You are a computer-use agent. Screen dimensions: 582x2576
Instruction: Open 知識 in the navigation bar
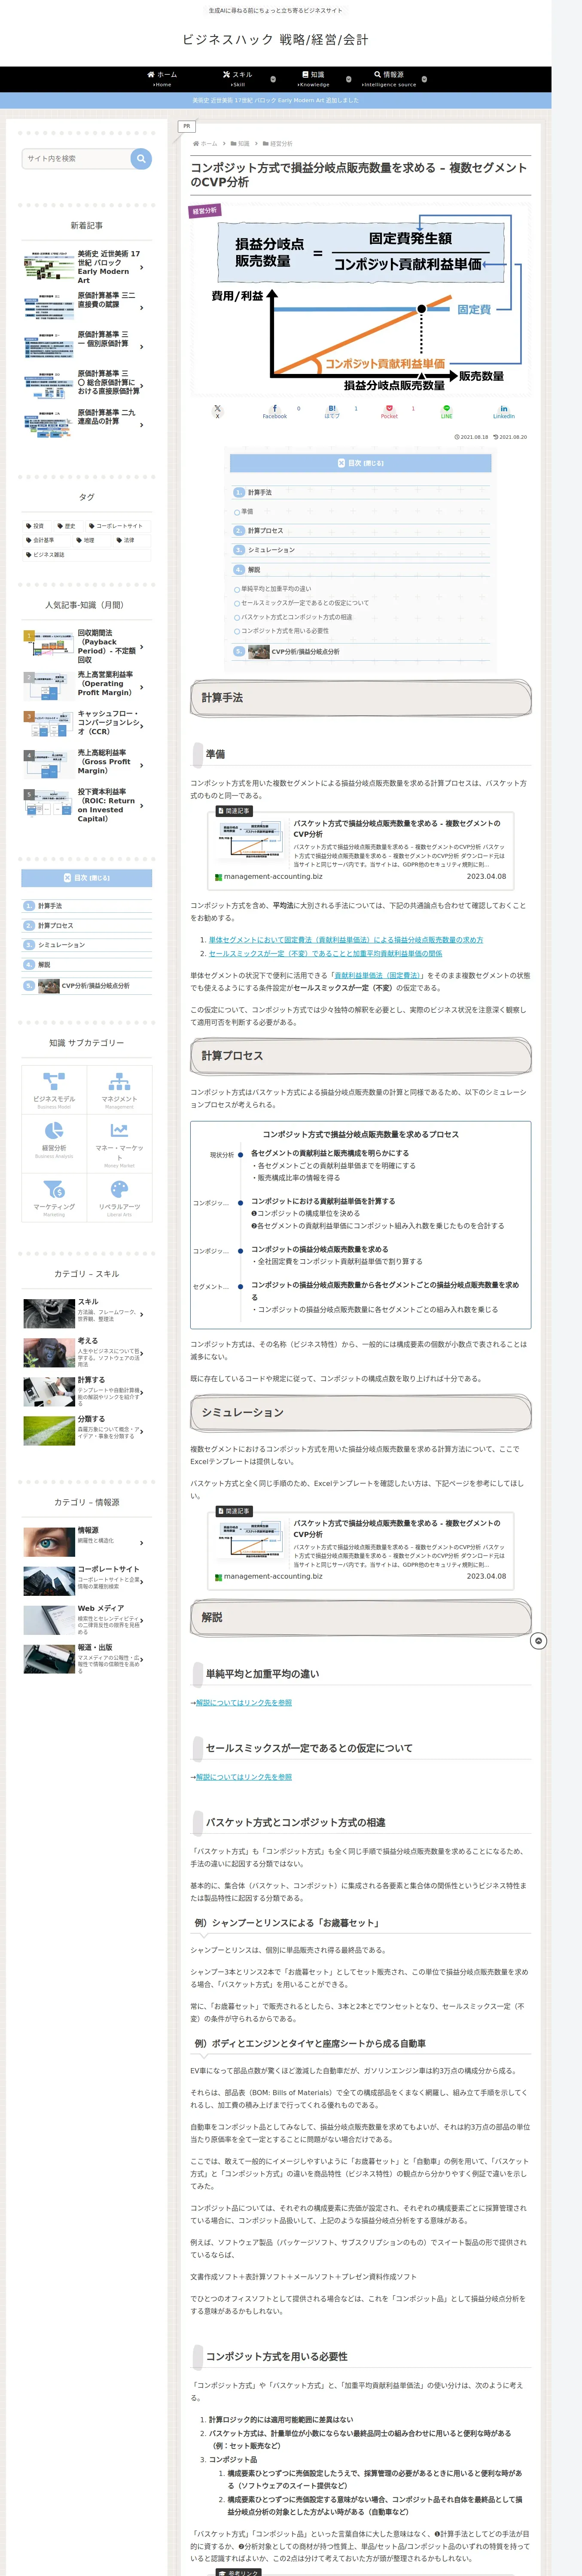(x=314, y=79)
